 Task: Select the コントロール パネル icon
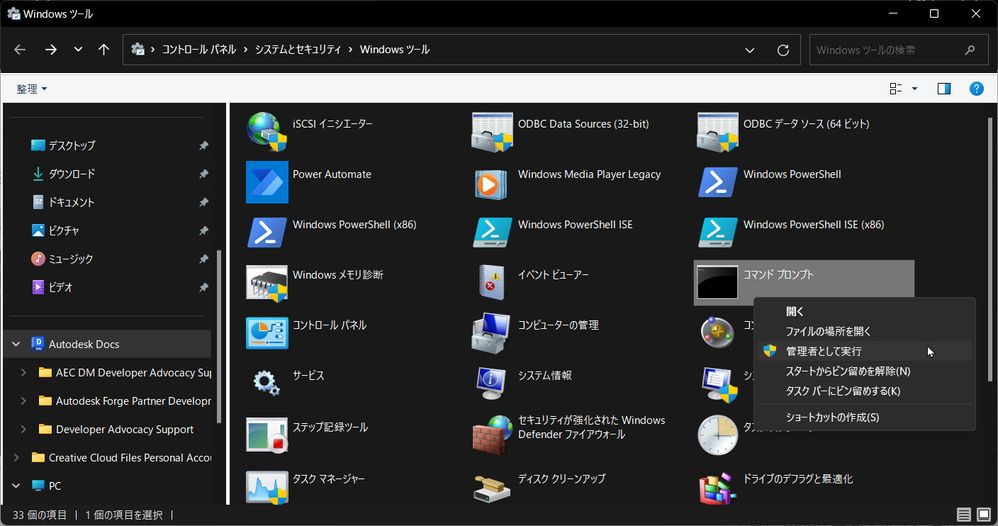[x=267, y=332]
